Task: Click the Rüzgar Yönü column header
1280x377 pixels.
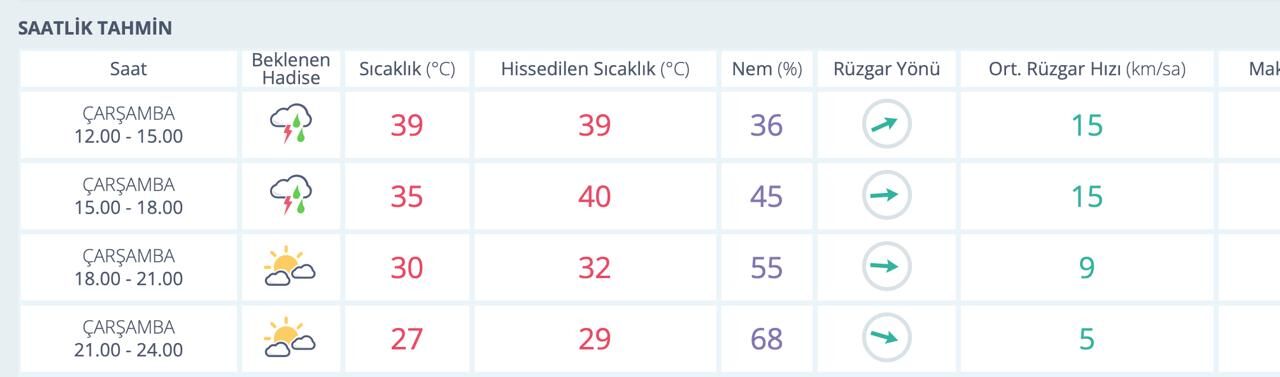Action: (x=887, y=69)
